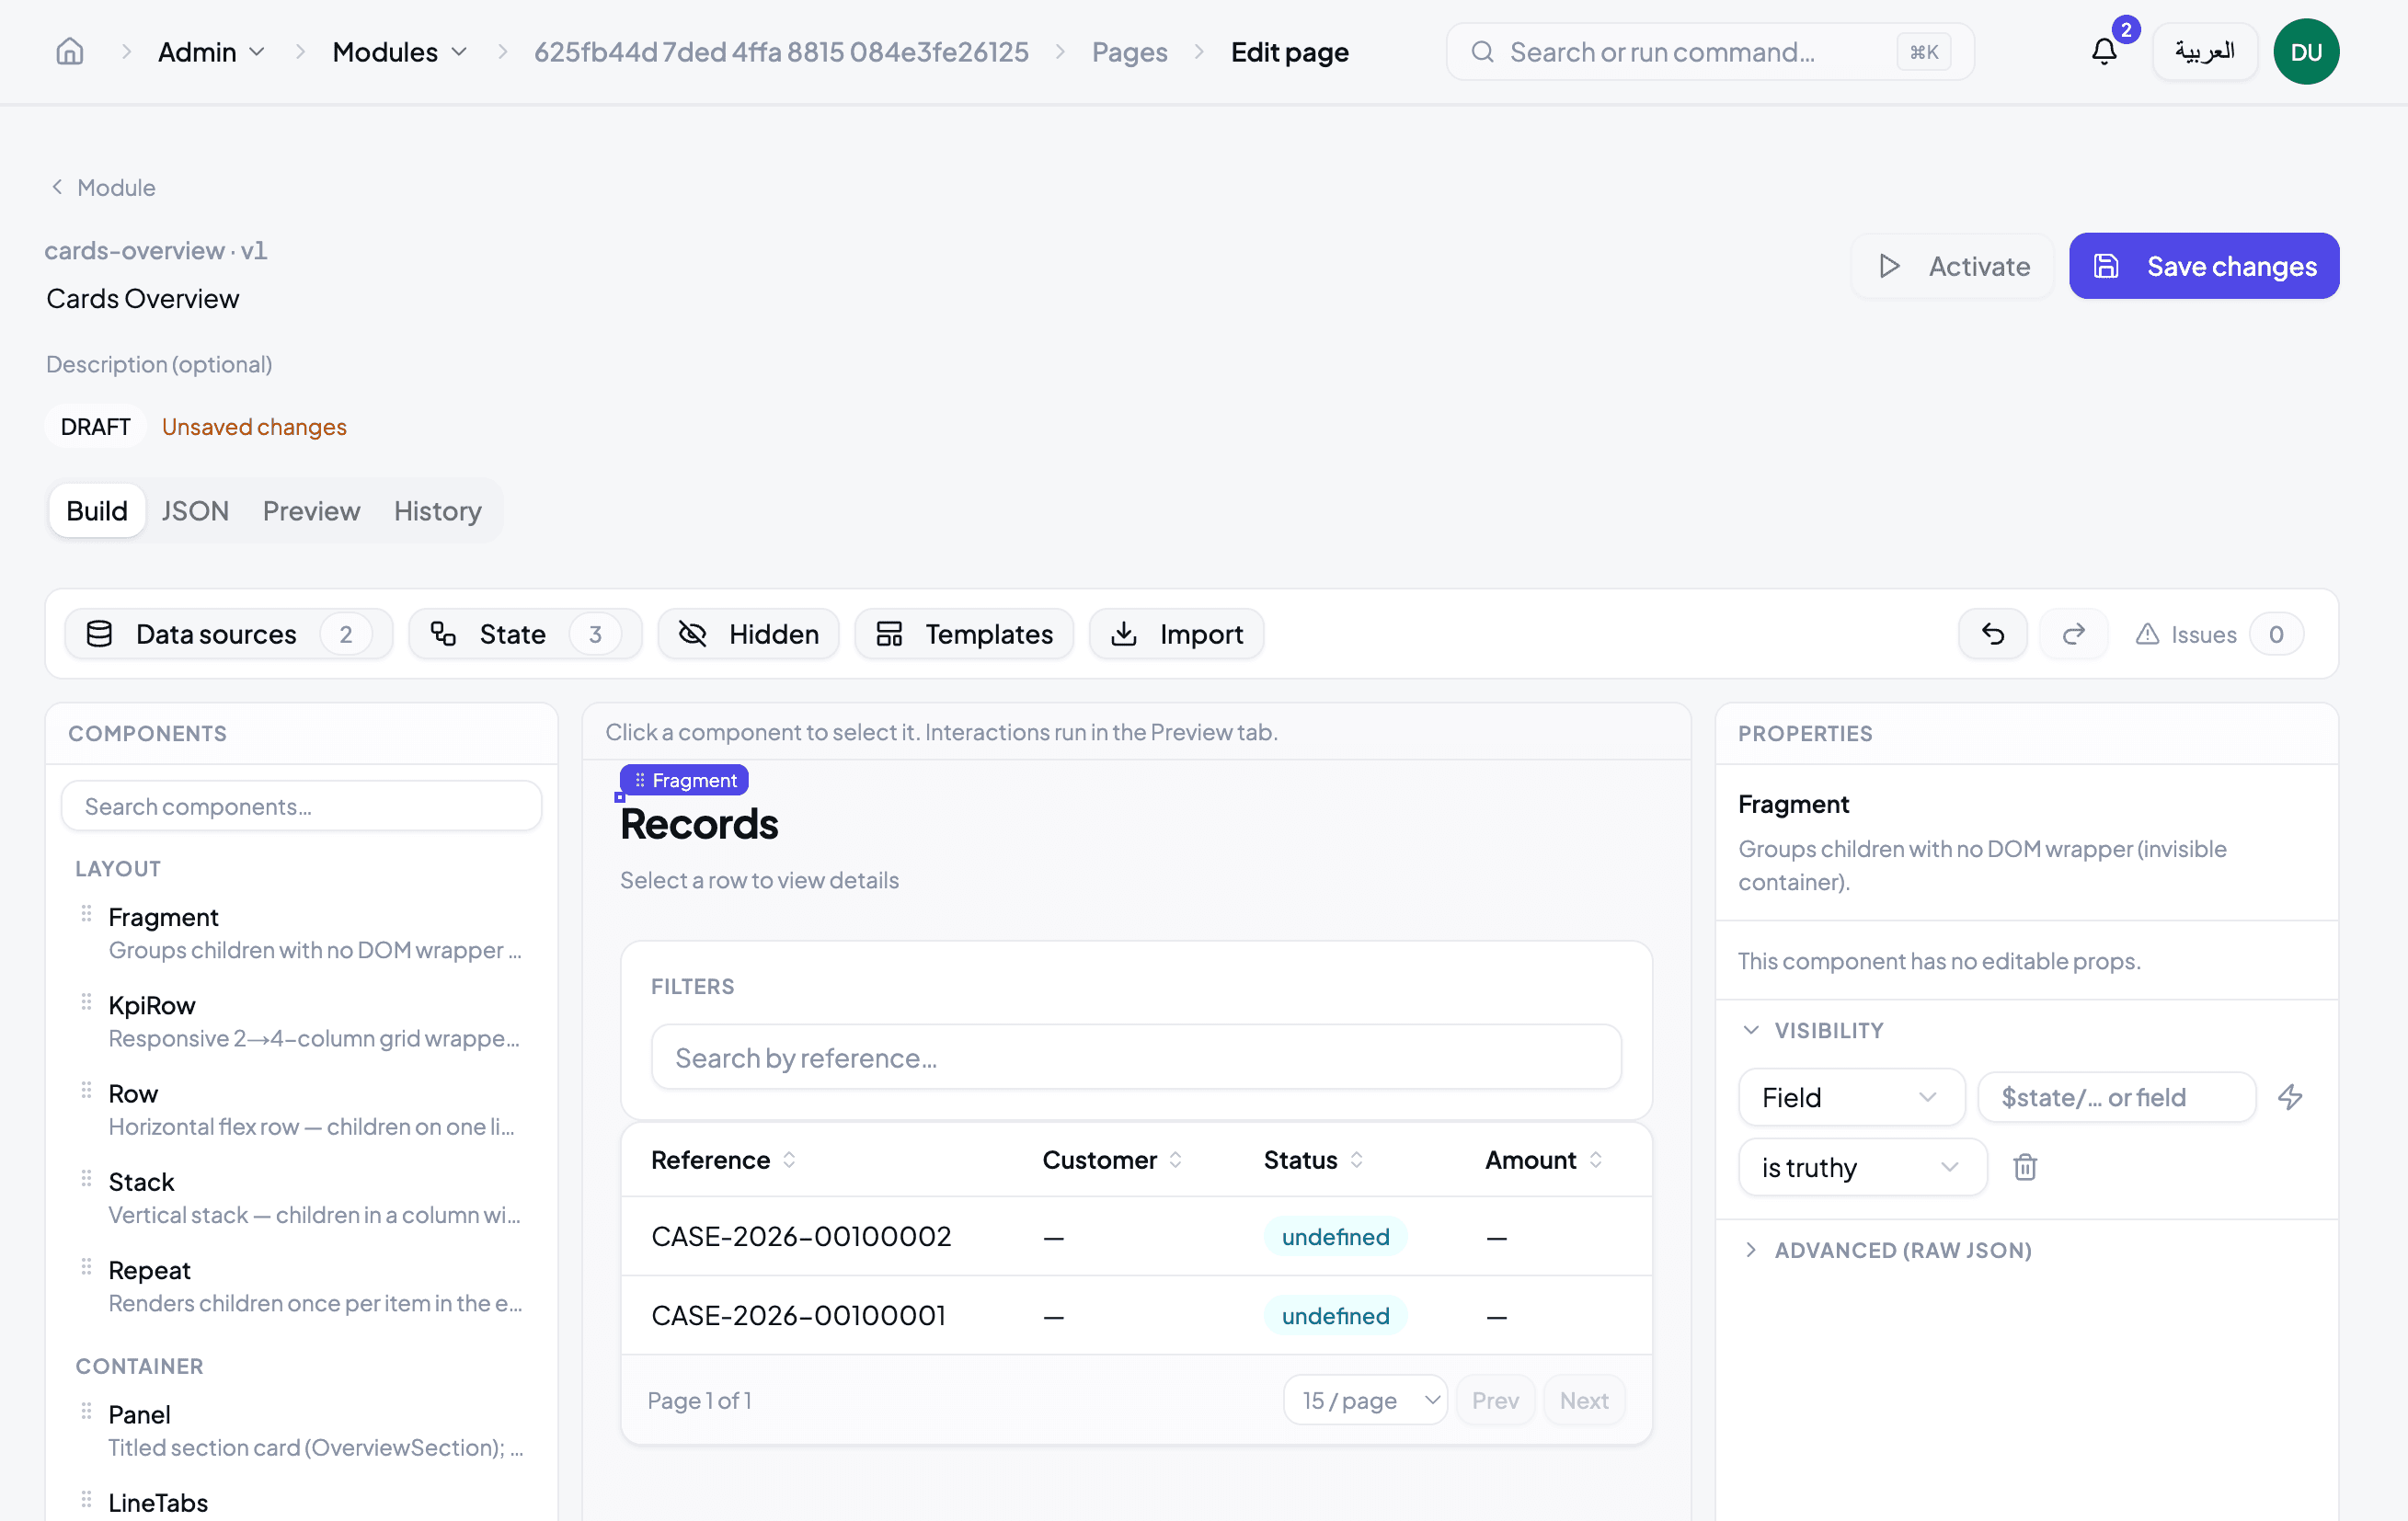Image resolution: width=2408 pixels, height=1521 pixels.
Task: Open the notifications bell
Action: coord(2103,51)
